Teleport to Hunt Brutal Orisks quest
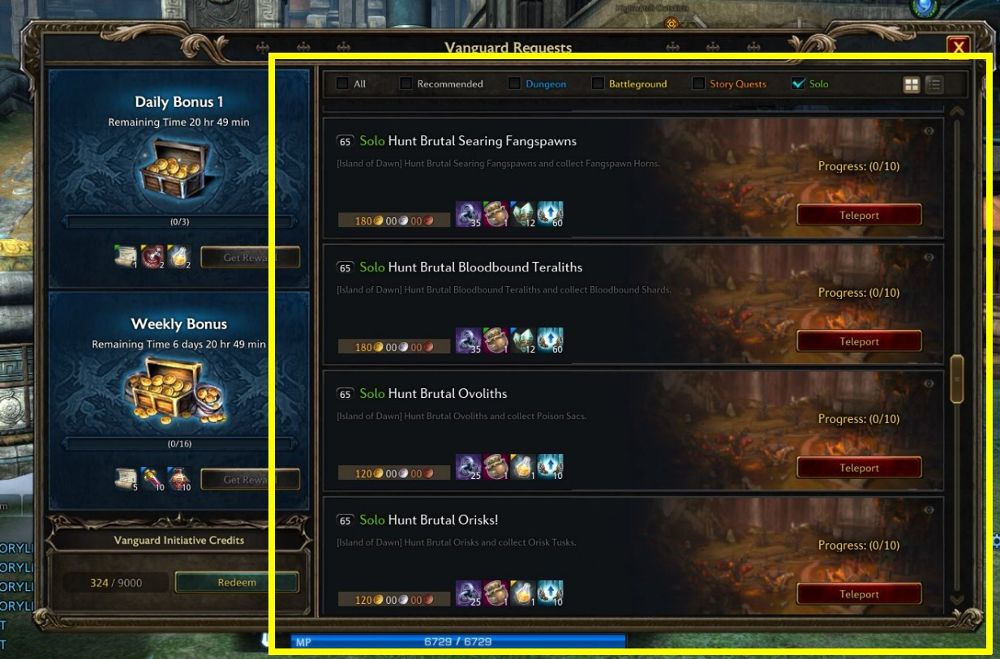 click(x=859, y=594)
